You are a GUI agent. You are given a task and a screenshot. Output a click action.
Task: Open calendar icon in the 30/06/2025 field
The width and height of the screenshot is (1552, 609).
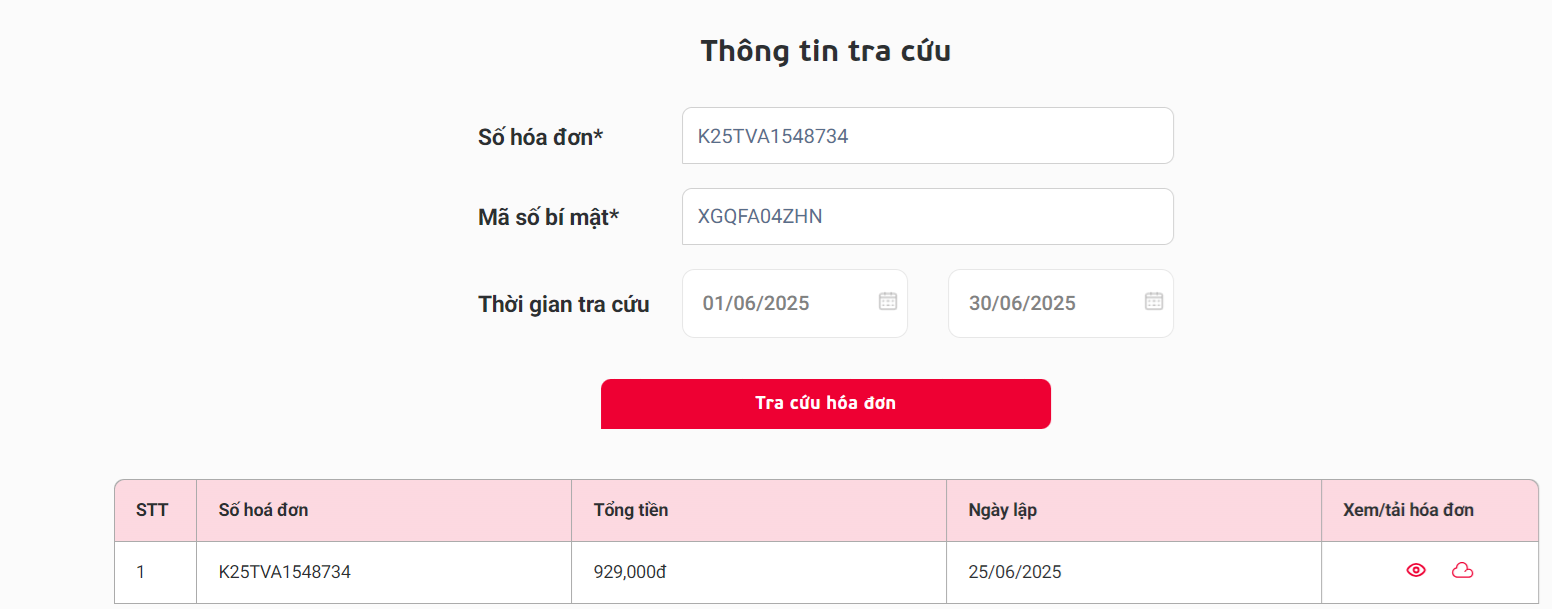(1154, 301)
